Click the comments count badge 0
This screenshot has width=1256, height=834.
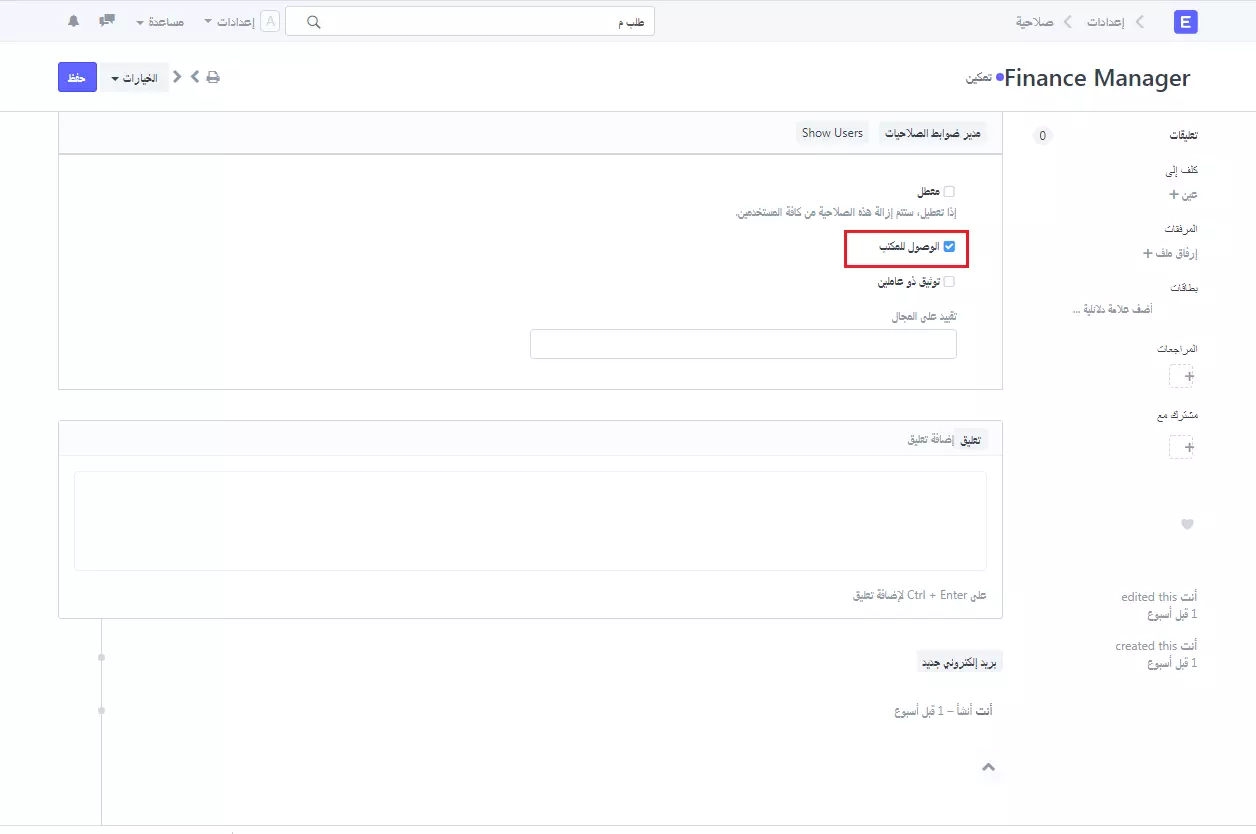(1042, 135)
